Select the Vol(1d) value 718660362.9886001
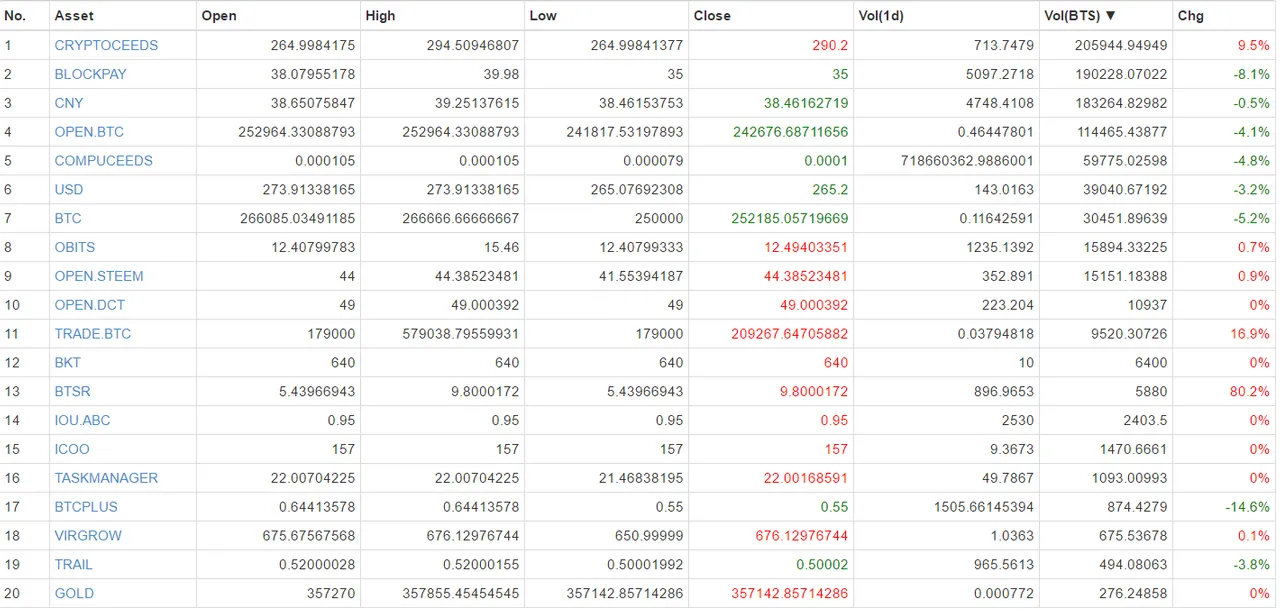Viewport: 1280px width, 613px height. 968,161
